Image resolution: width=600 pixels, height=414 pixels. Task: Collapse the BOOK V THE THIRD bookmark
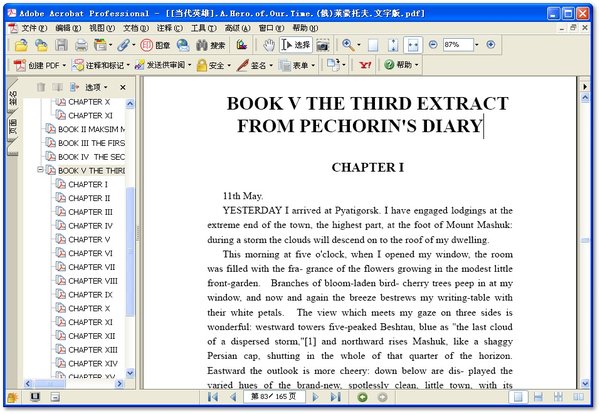pyautogui.click(x=40, y=170)
